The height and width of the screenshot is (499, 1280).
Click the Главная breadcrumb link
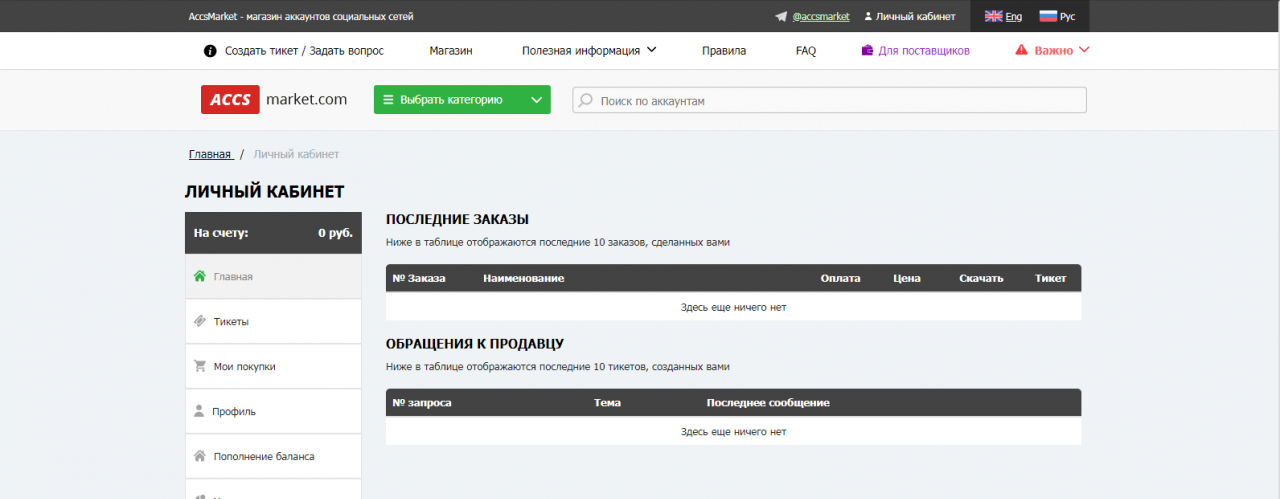click(210, 154)
